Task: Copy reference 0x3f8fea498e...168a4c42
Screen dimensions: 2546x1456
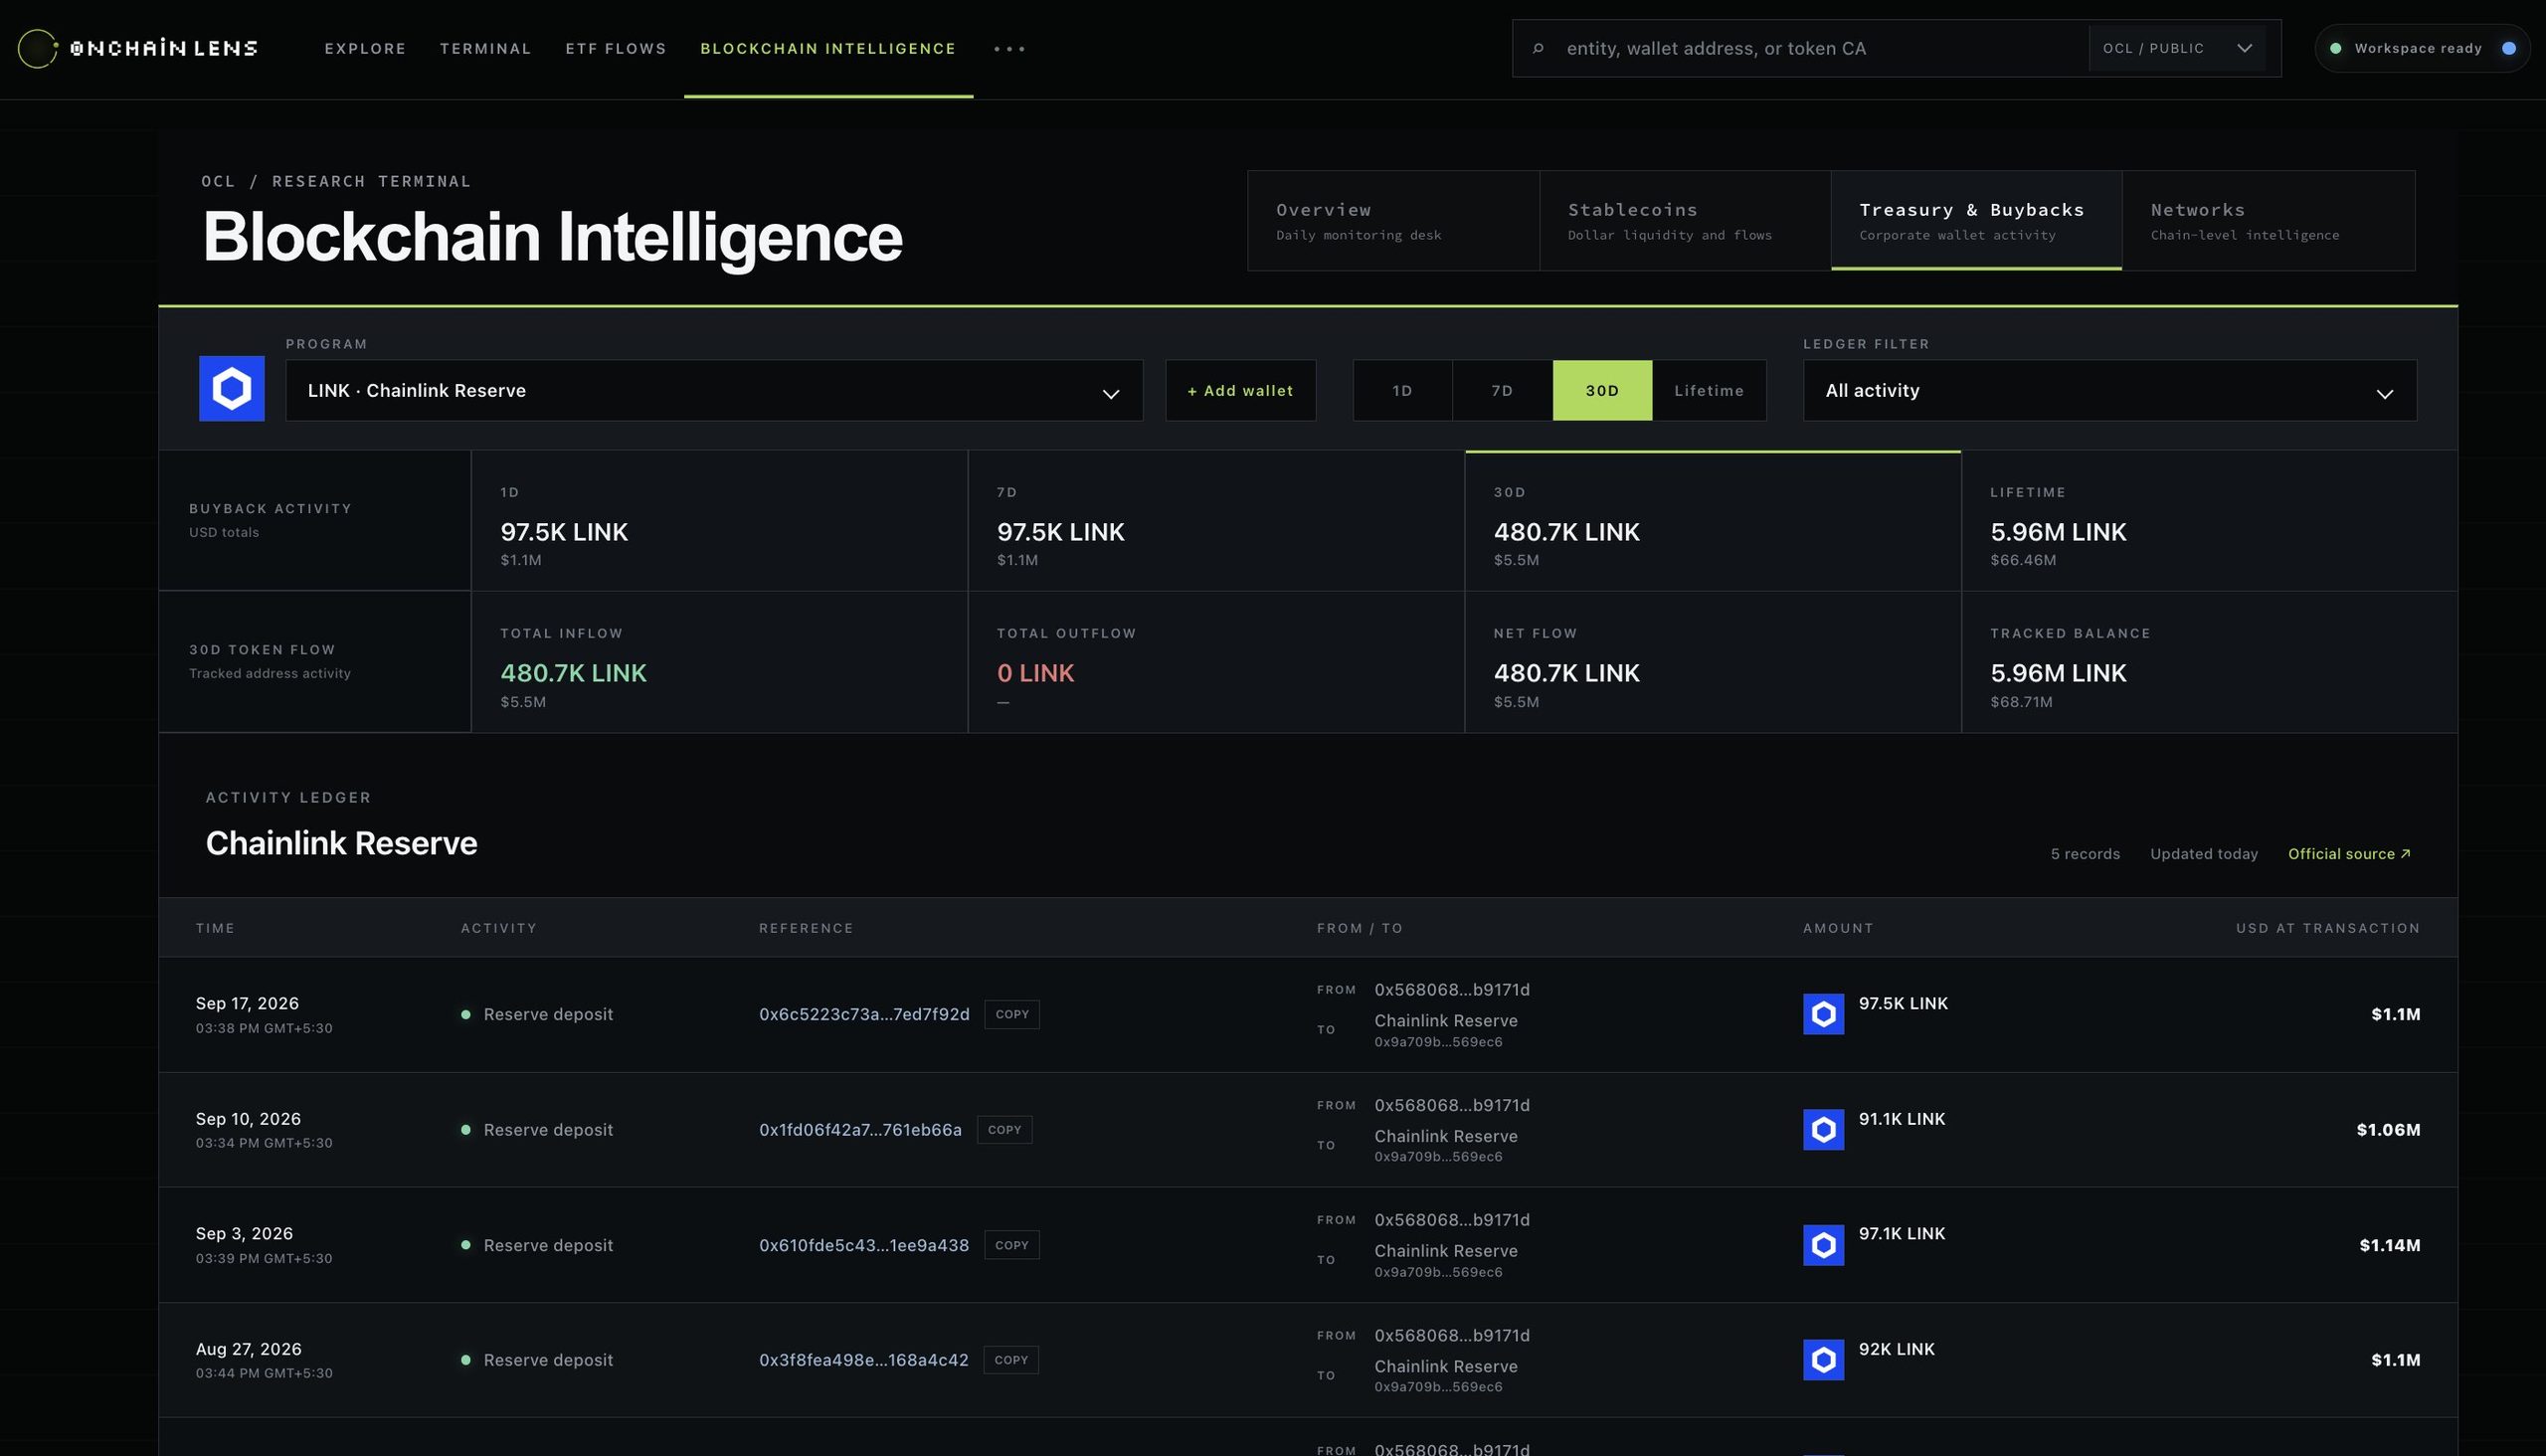Action: pos(1011,1360)
